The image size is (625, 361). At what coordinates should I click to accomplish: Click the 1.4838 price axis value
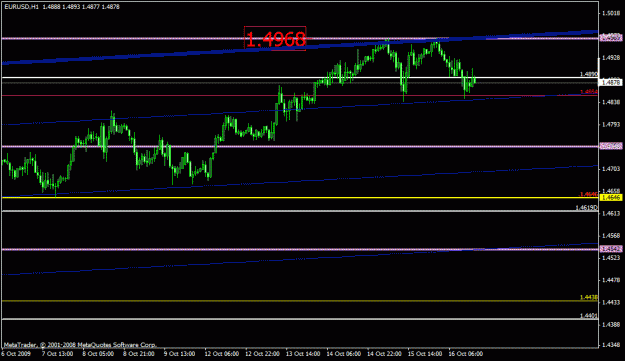pos(611,102)
